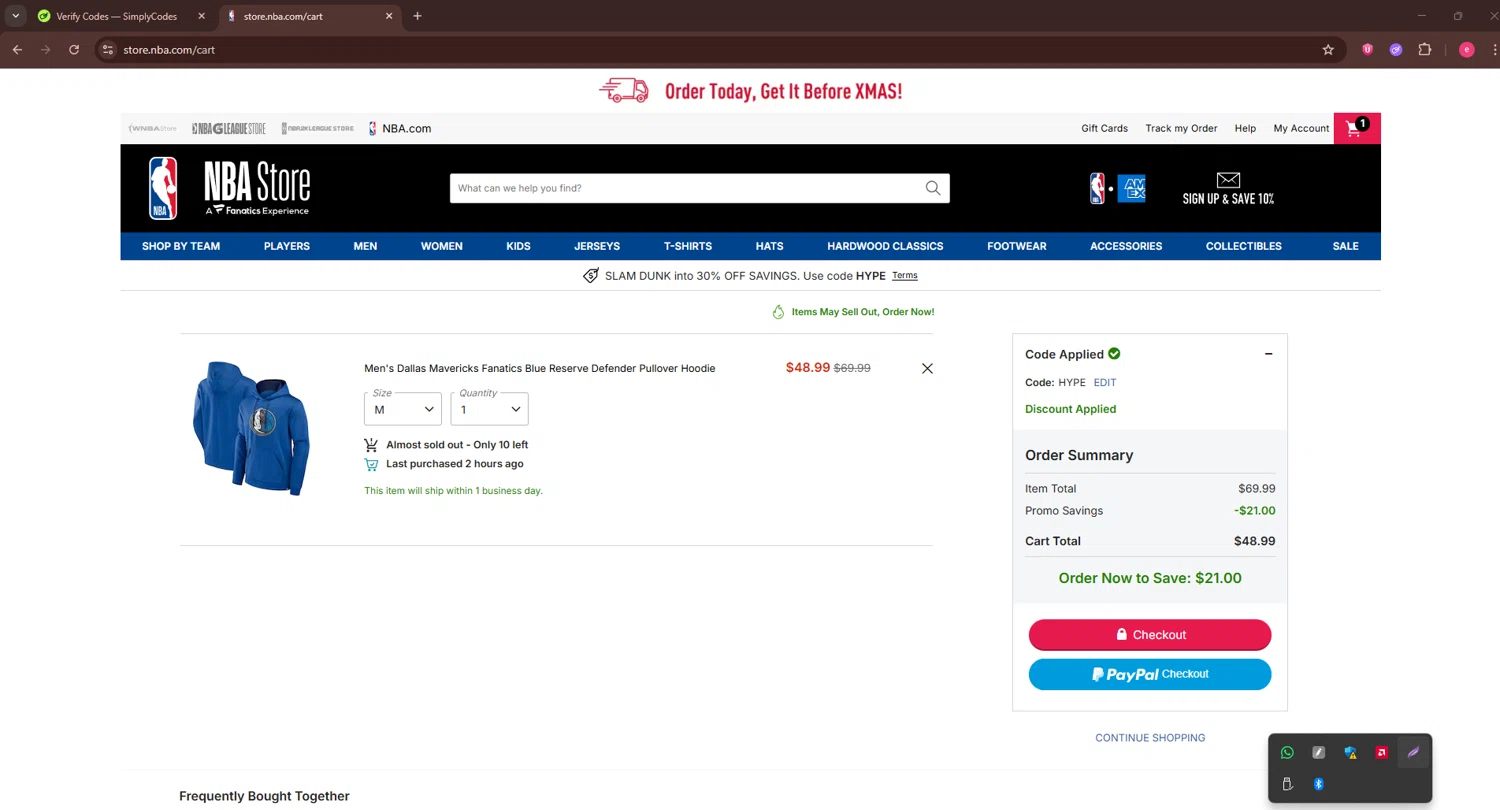The image size is (1500, 810).
Task: Open the Size dropdown
Action: [403, 409]
